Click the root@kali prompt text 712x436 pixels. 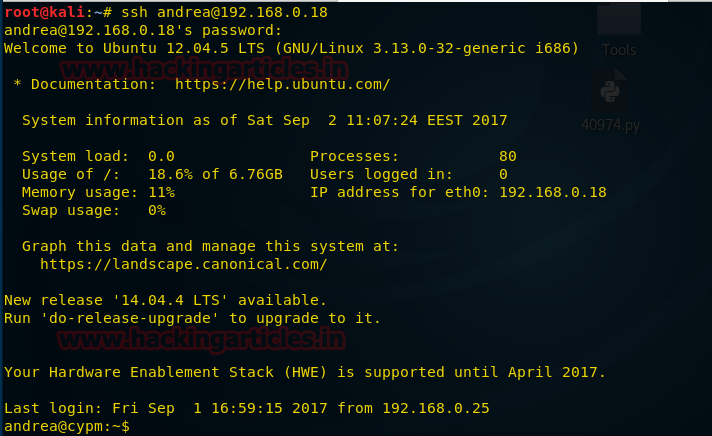point(42,12)
